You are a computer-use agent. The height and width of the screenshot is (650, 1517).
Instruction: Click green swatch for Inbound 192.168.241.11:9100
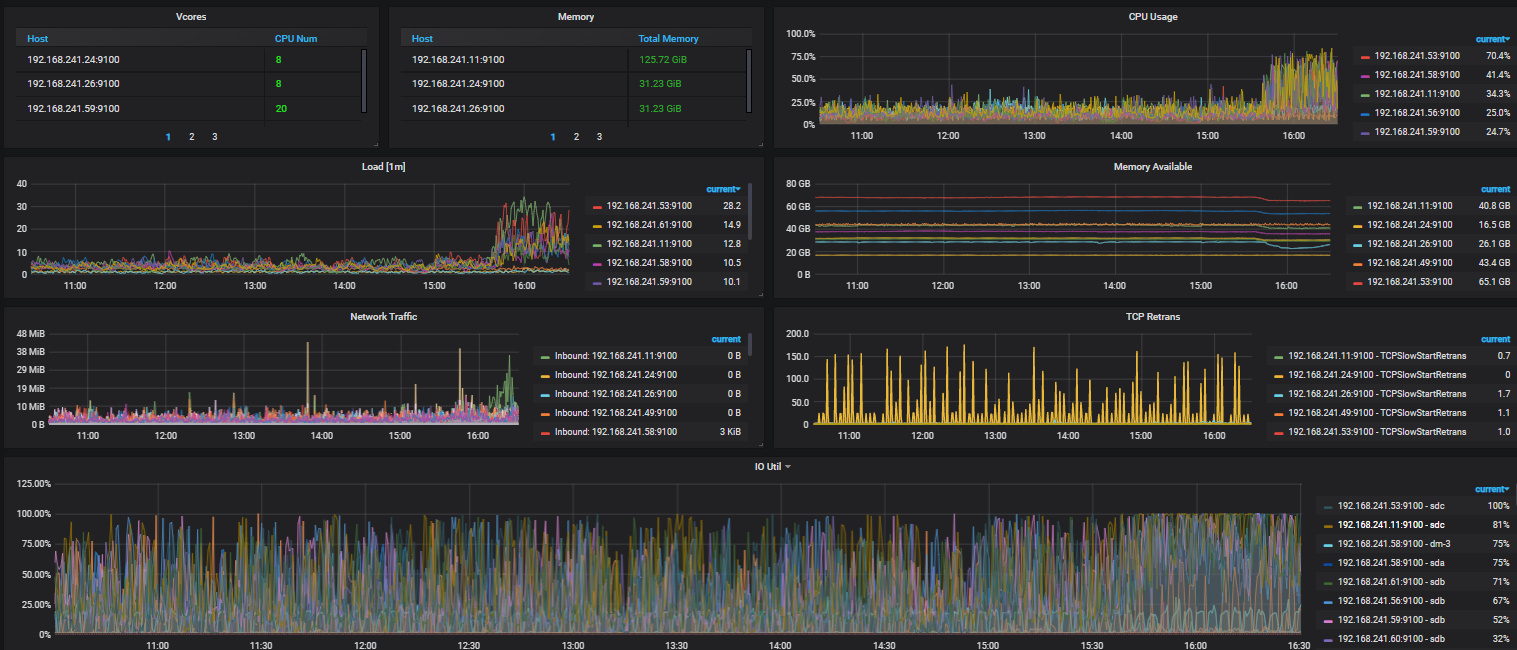(545, 357)
